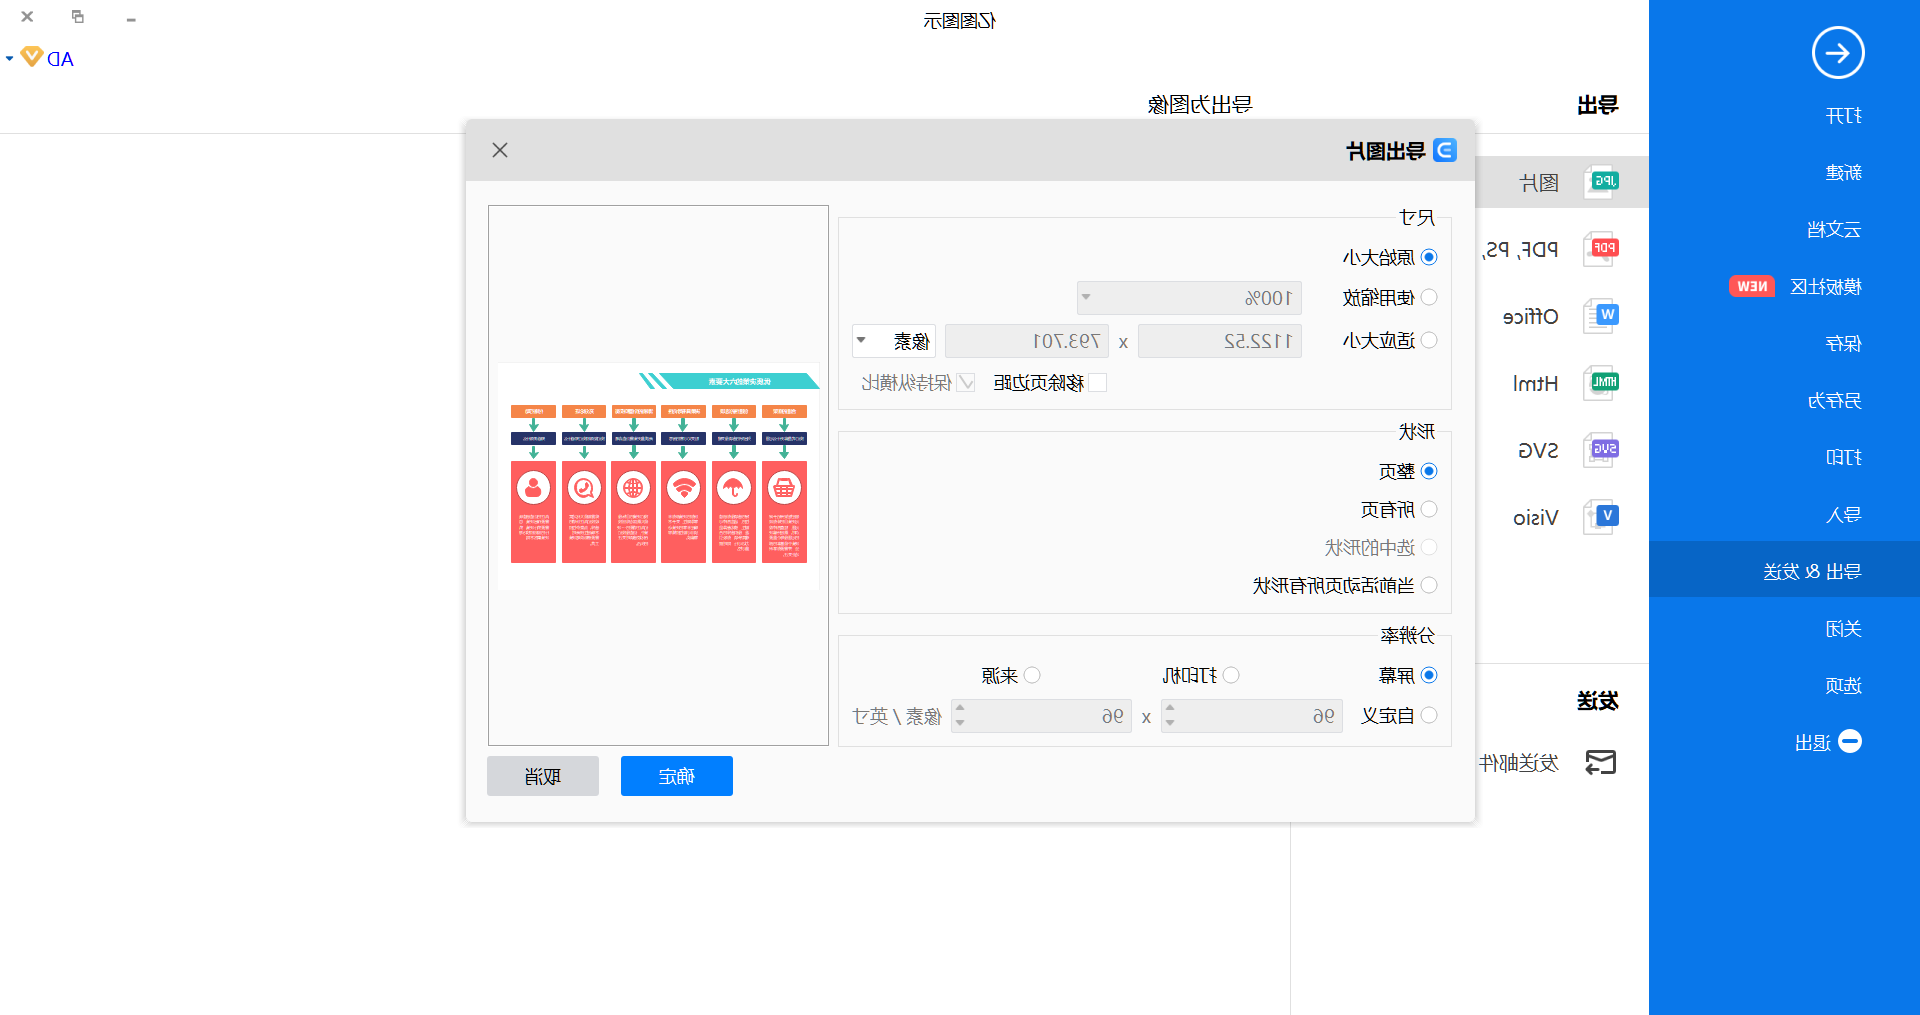Click the Office export option label

[1530, 317]
